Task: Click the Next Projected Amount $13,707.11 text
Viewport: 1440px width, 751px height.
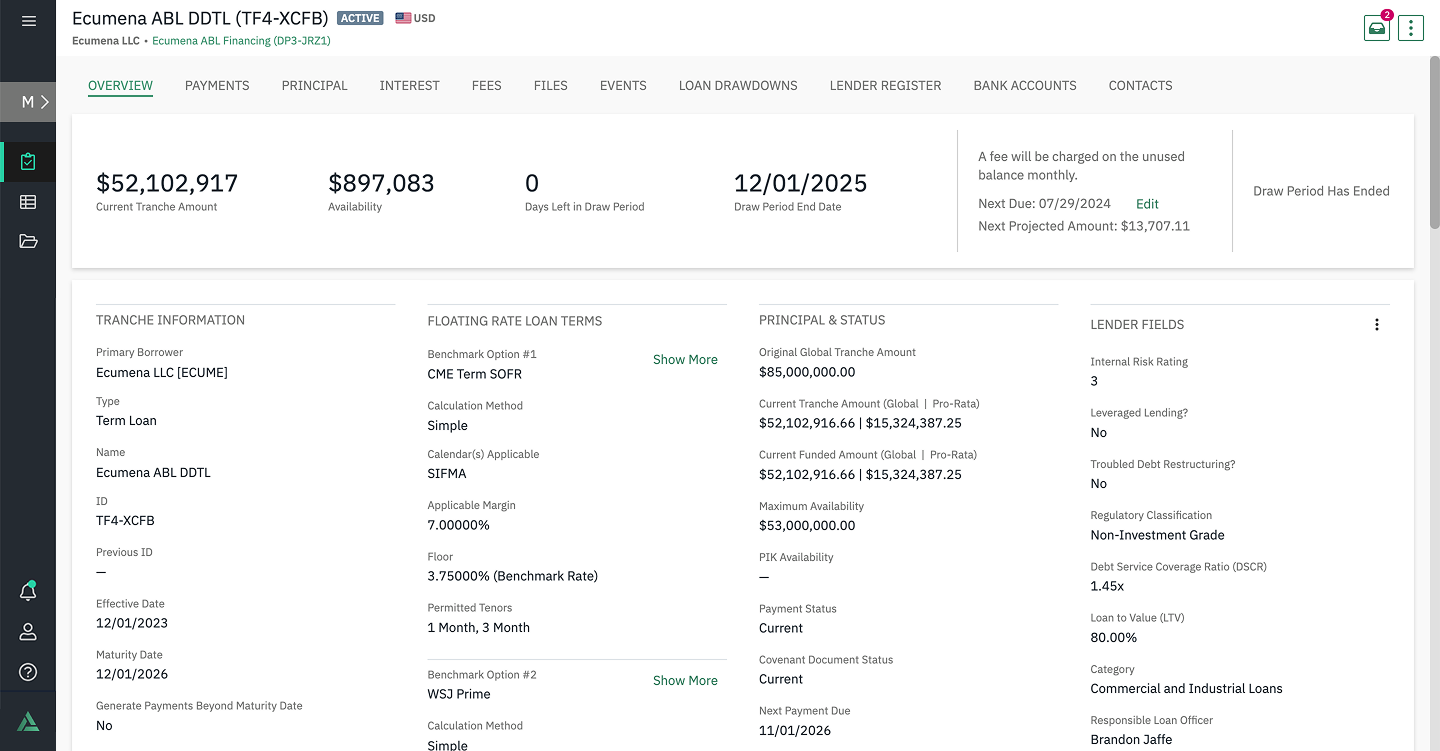Action: click(1084, 226)
